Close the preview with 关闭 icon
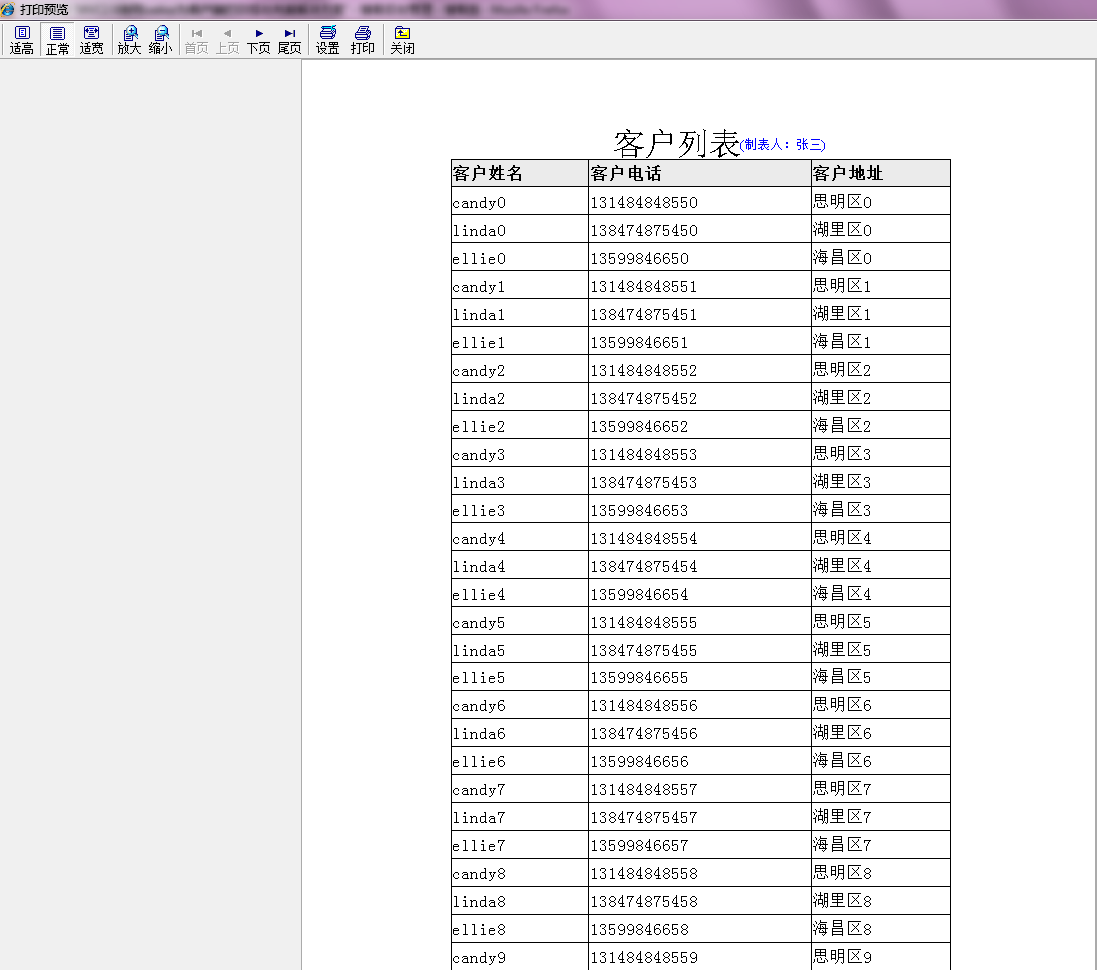Image resolution: width=1097 pixels, height=970 pixels. tap(402, 40)
